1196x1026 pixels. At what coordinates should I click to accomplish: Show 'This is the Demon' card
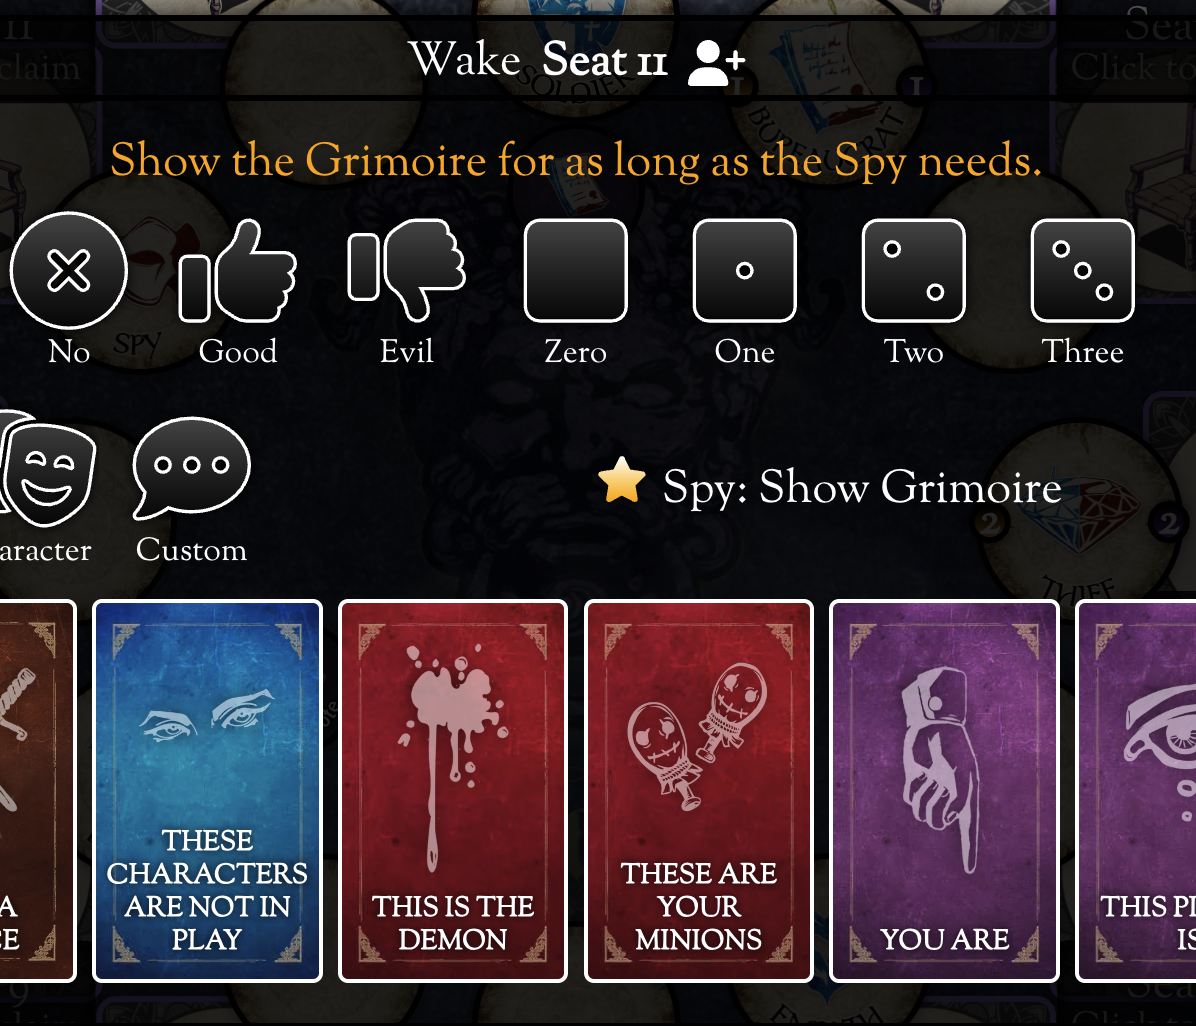[453, 791]
